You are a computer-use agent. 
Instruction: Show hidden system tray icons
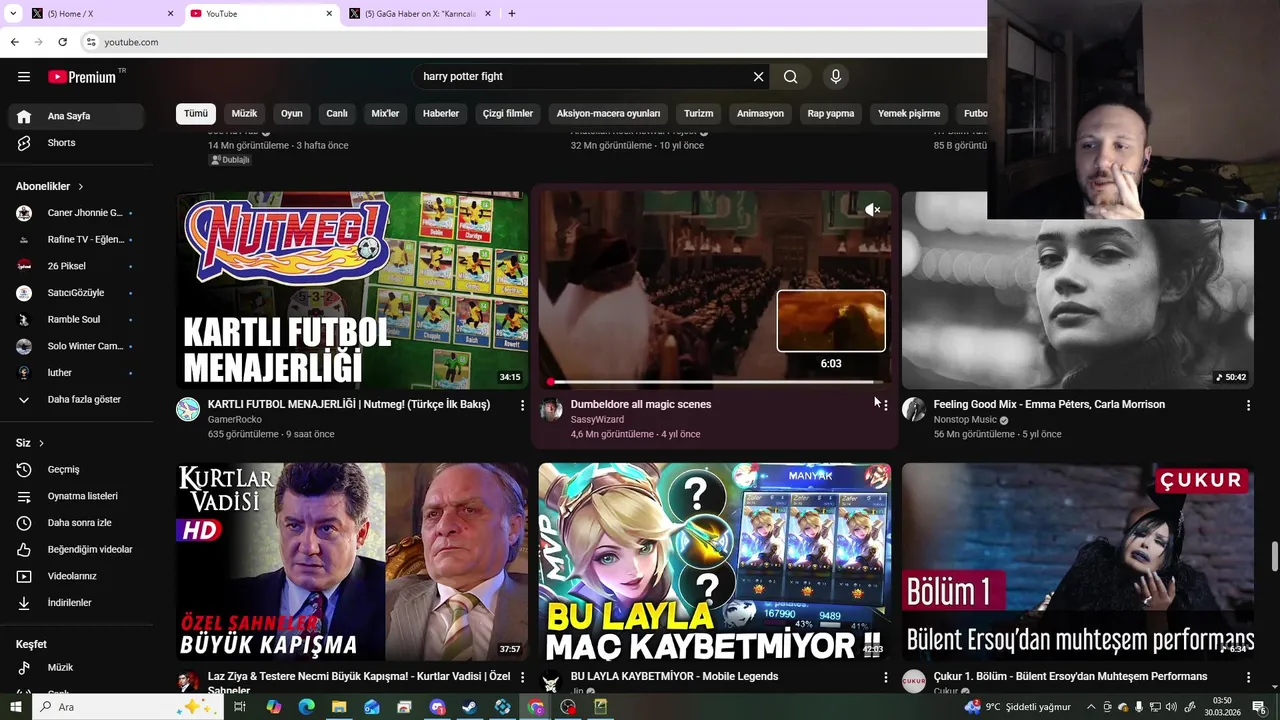pyautogui.click(x=1091, y=707)
